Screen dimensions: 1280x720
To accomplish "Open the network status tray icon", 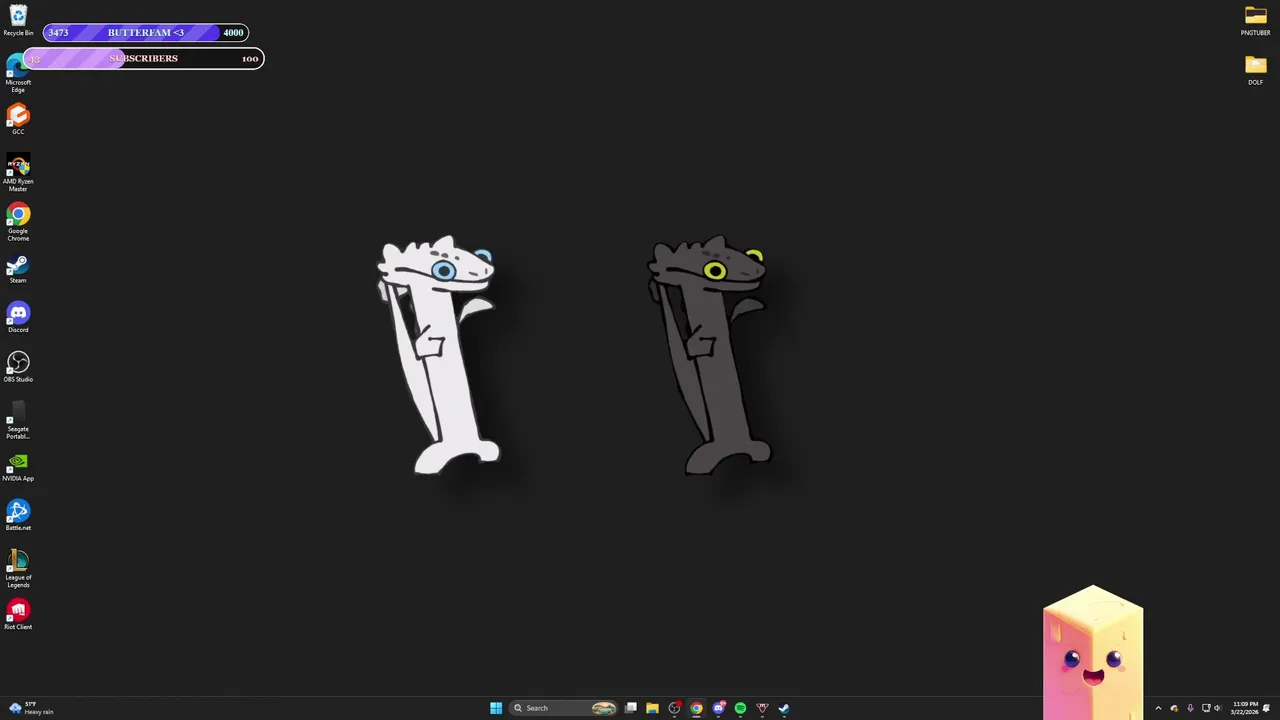I will pos(1206,708).
